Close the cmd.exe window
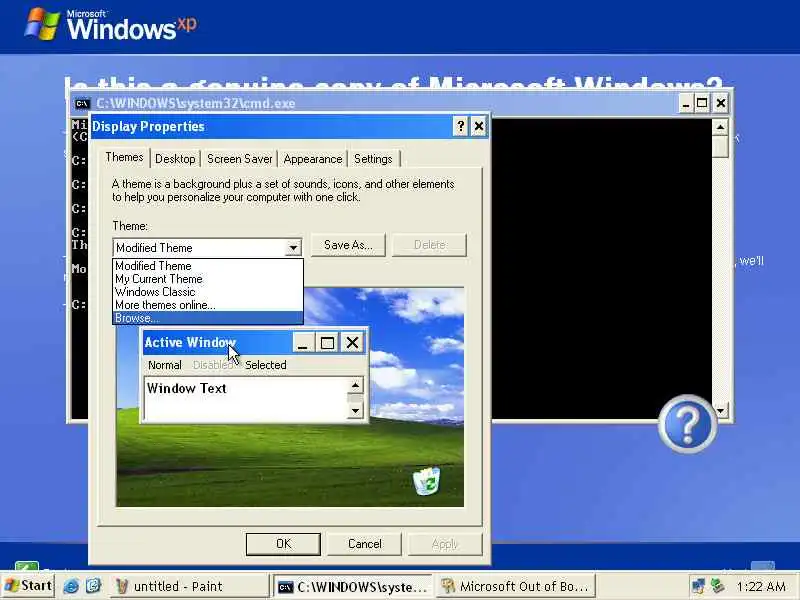Screen dimensions: 800x600 720,104
